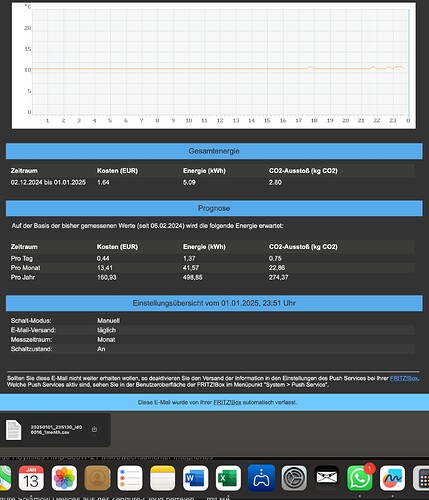
Task: Open the Calendar app showing JAN 13
Action: click(31, 478)
